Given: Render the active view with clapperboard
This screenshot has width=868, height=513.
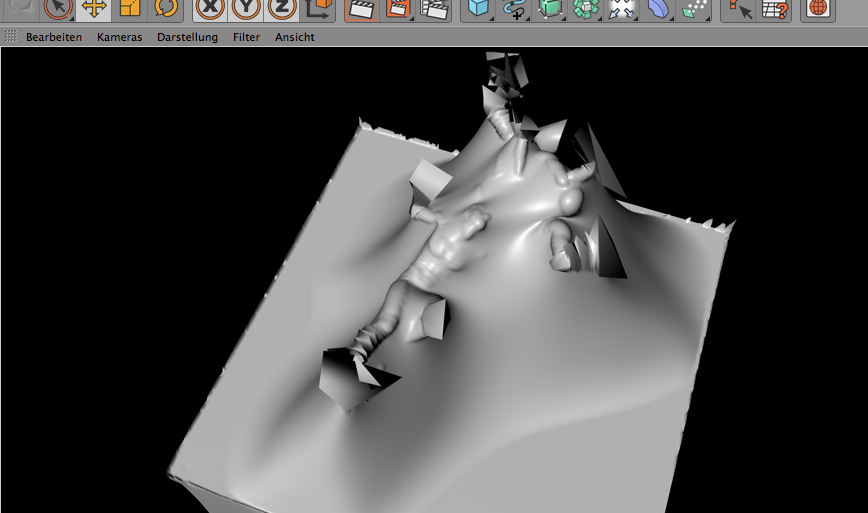Looking at the screenshot, I should point(361,8).
